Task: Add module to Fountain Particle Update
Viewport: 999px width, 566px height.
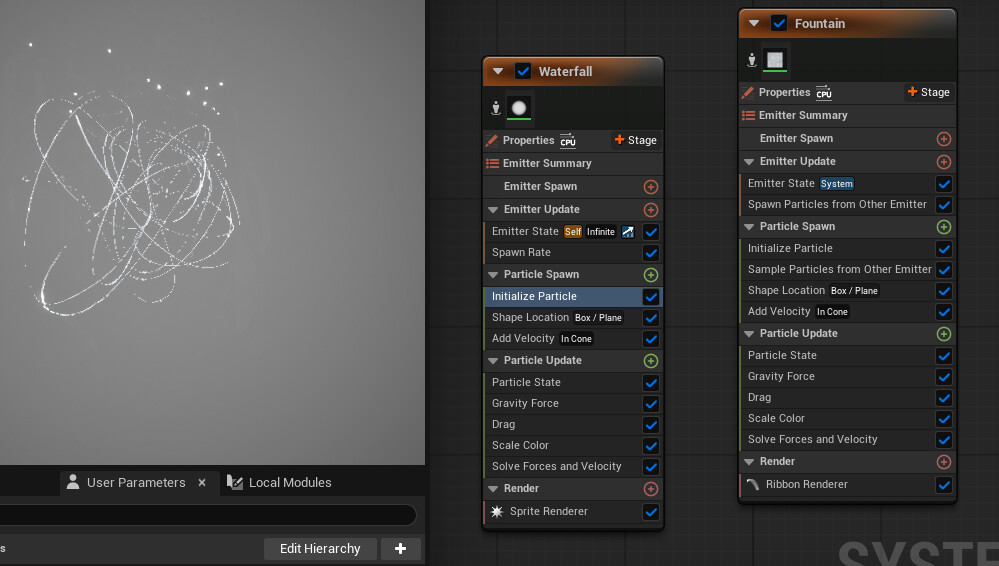Action: coord(944,334)
